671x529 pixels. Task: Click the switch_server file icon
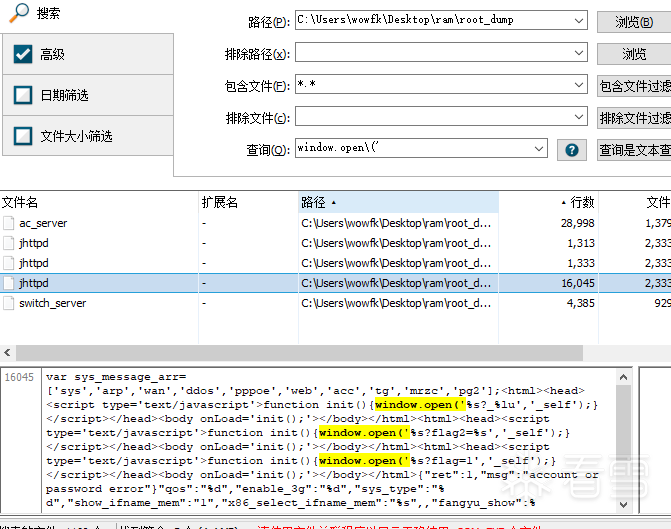pos(8,303)
